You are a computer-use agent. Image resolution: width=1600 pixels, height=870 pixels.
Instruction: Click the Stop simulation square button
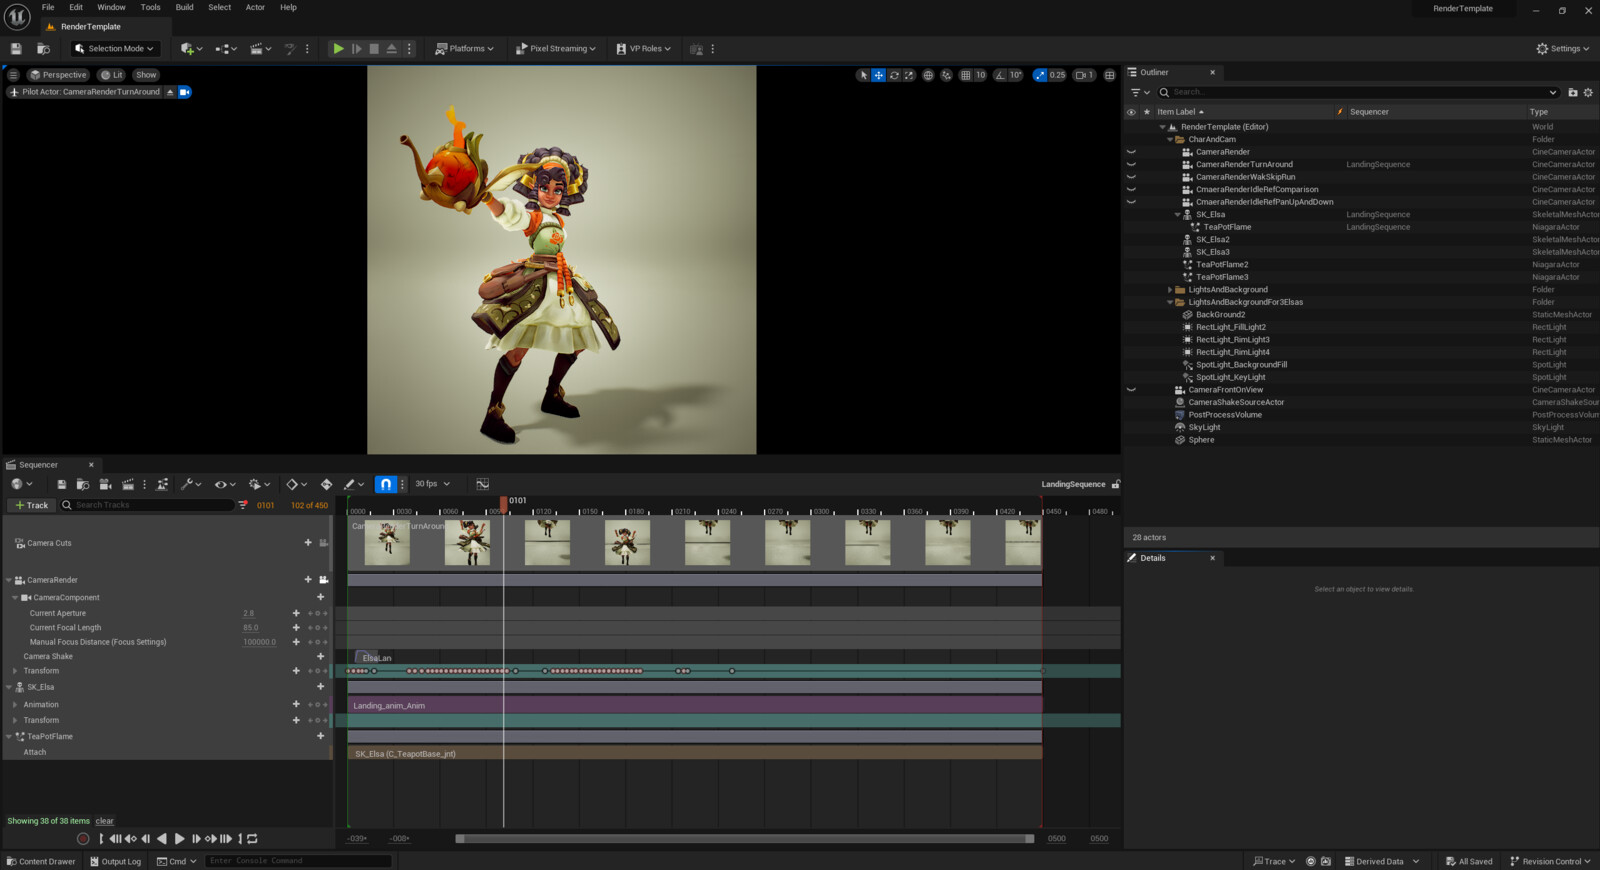[374, 48]
